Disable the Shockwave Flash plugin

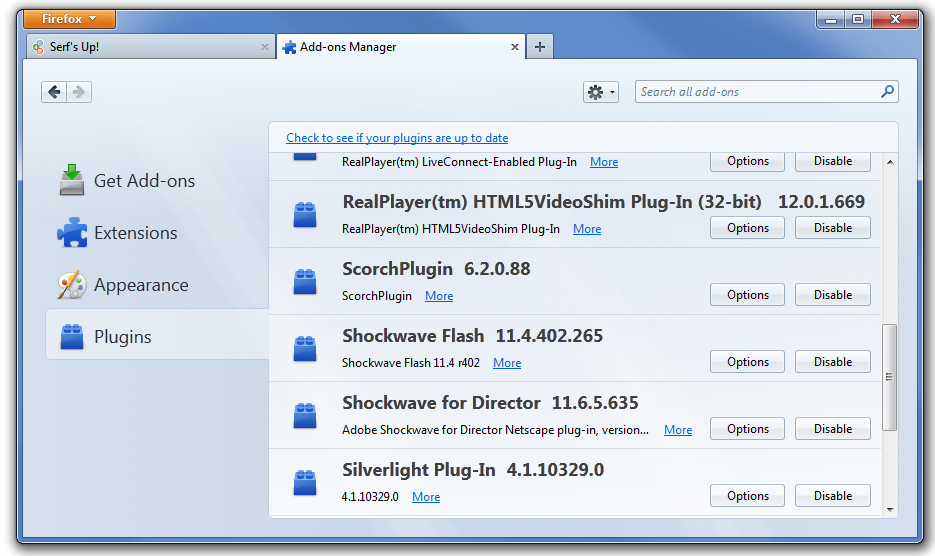832,362
